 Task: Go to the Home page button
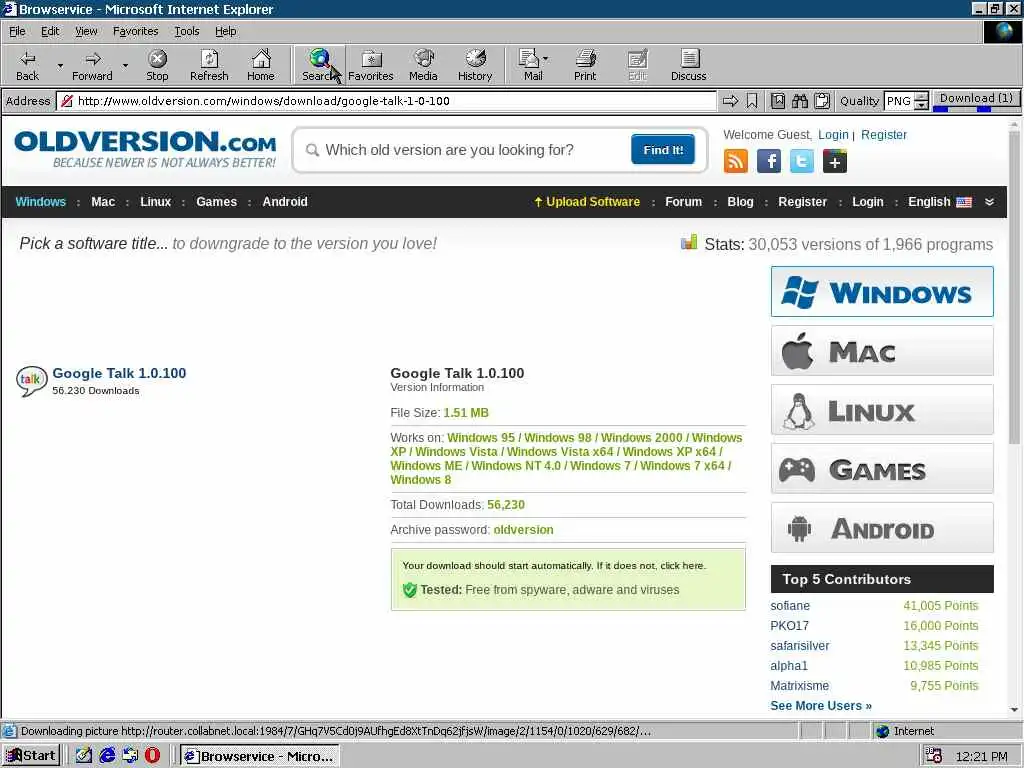[x=261, y=65]
